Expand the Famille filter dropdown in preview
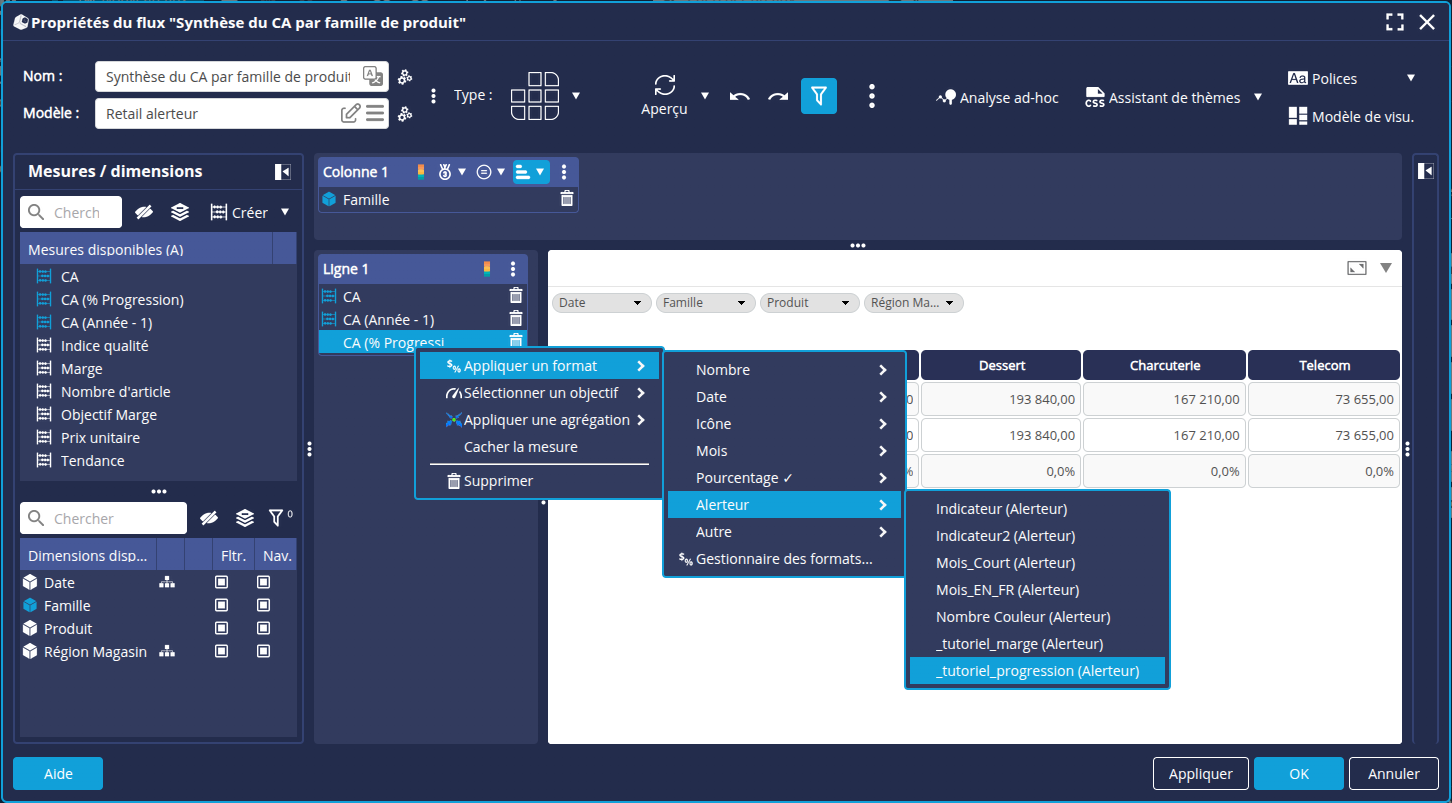The height and width of the screenshot is (803, 1452). pyautogui.click(x=741, y=303)
